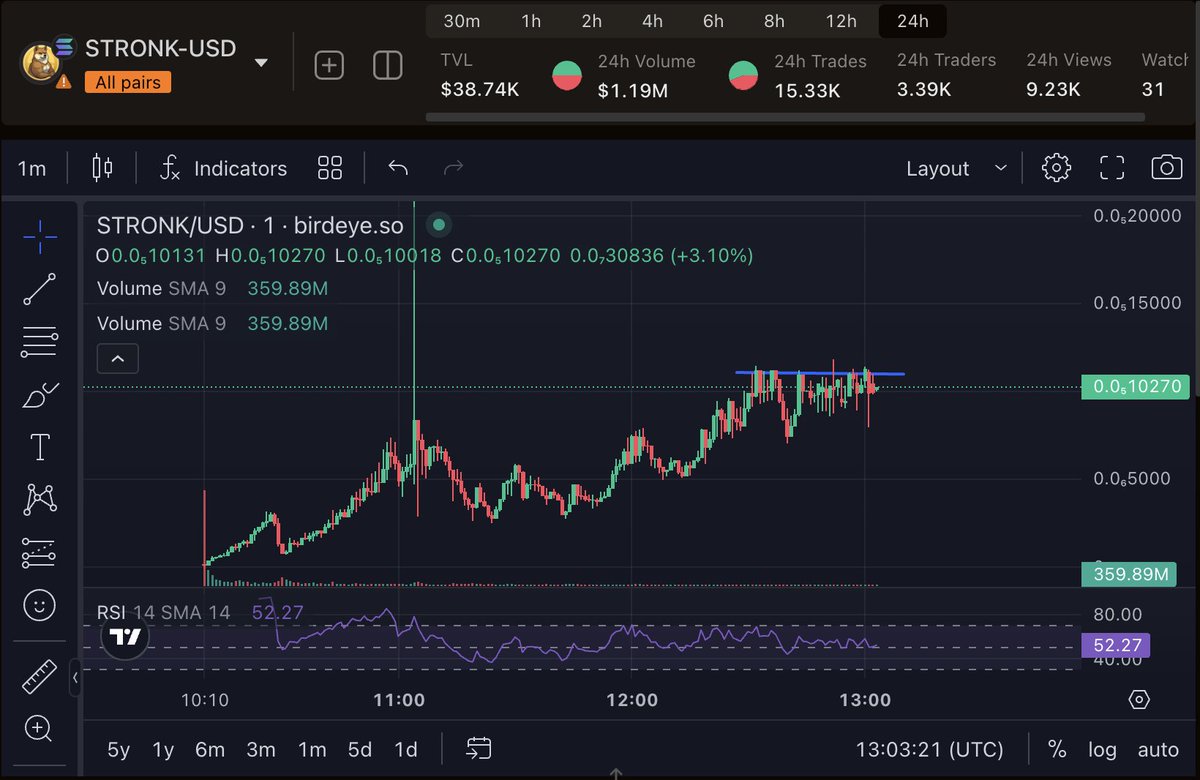The width and height of the screenshot is (1200, 780).
Task: Click the 24h Trades buy/sell pie indicator
Action: tap(743, 76)
